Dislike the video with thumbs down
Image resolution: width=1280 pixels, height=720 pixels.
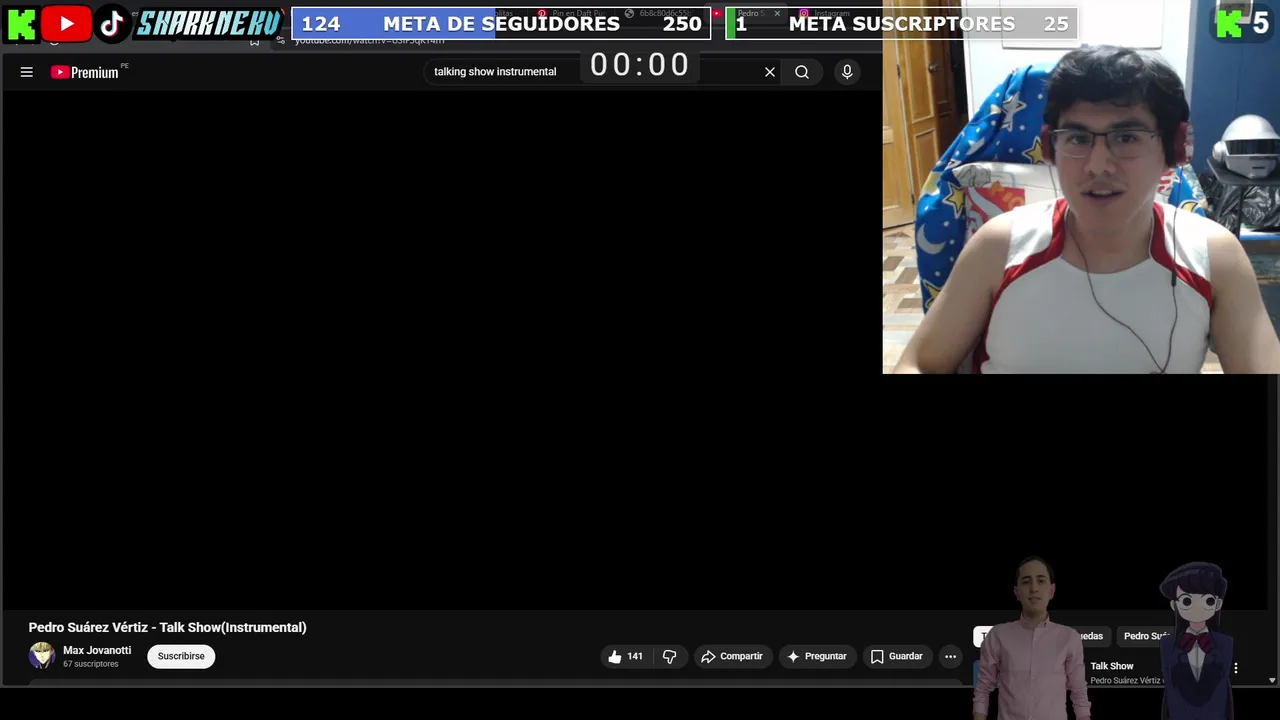point(670,657)
